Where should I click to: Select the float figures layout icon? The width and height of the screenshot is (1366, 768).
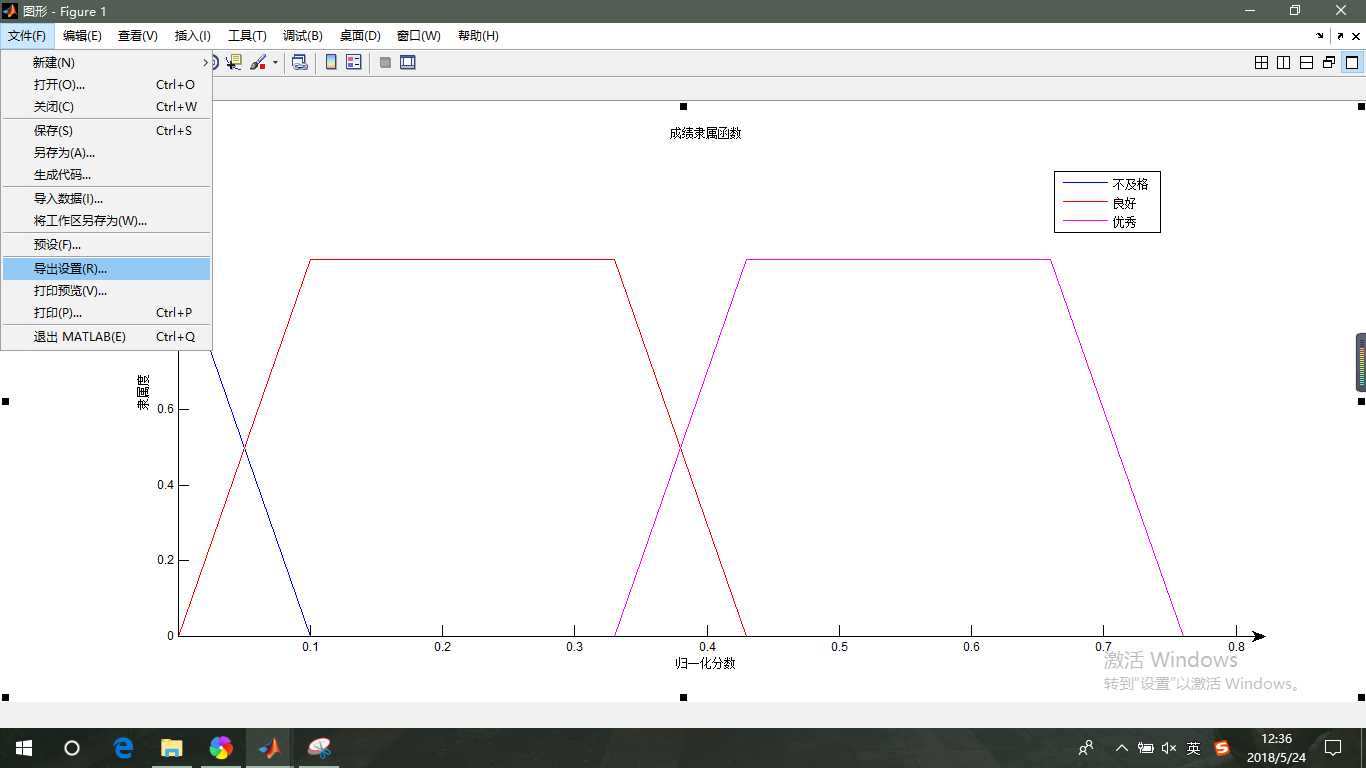pyautogui.click(x=1329, y=62)
